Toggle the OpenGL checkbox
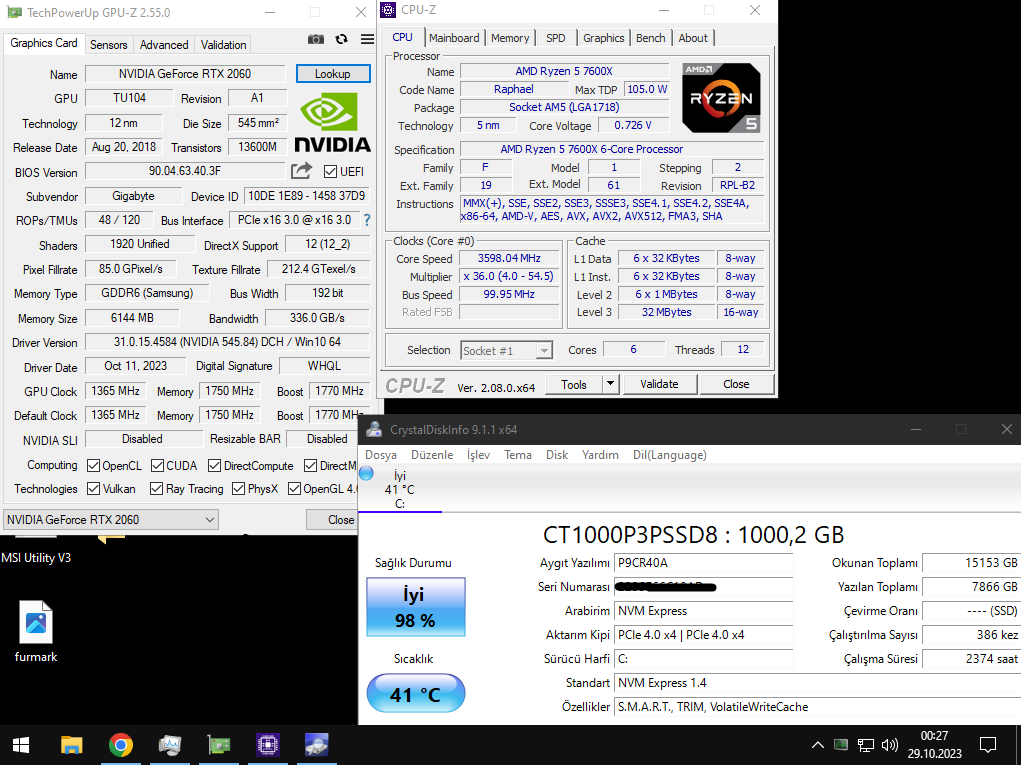The width and height of the screenshot is (1021, 765). click(294, 488)
